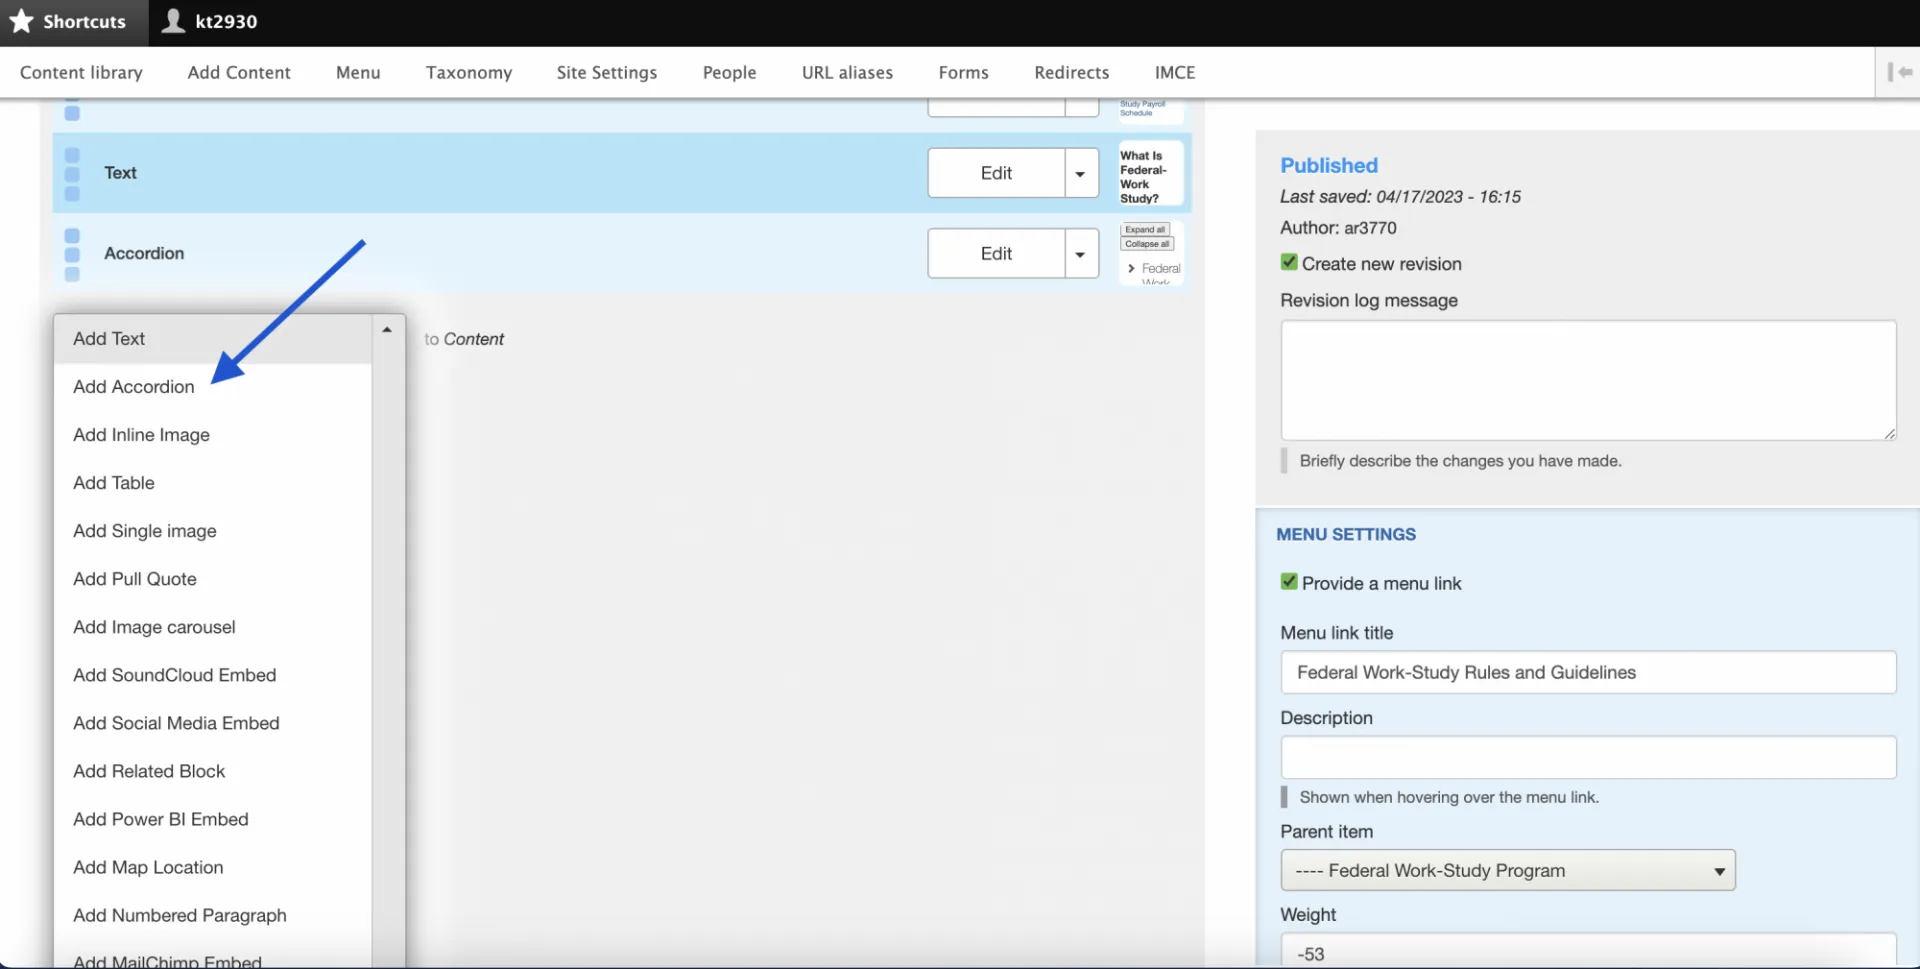Click Edit on the Accordion row
This screenshot has height=969, width=1920.
tap(996, 254)
